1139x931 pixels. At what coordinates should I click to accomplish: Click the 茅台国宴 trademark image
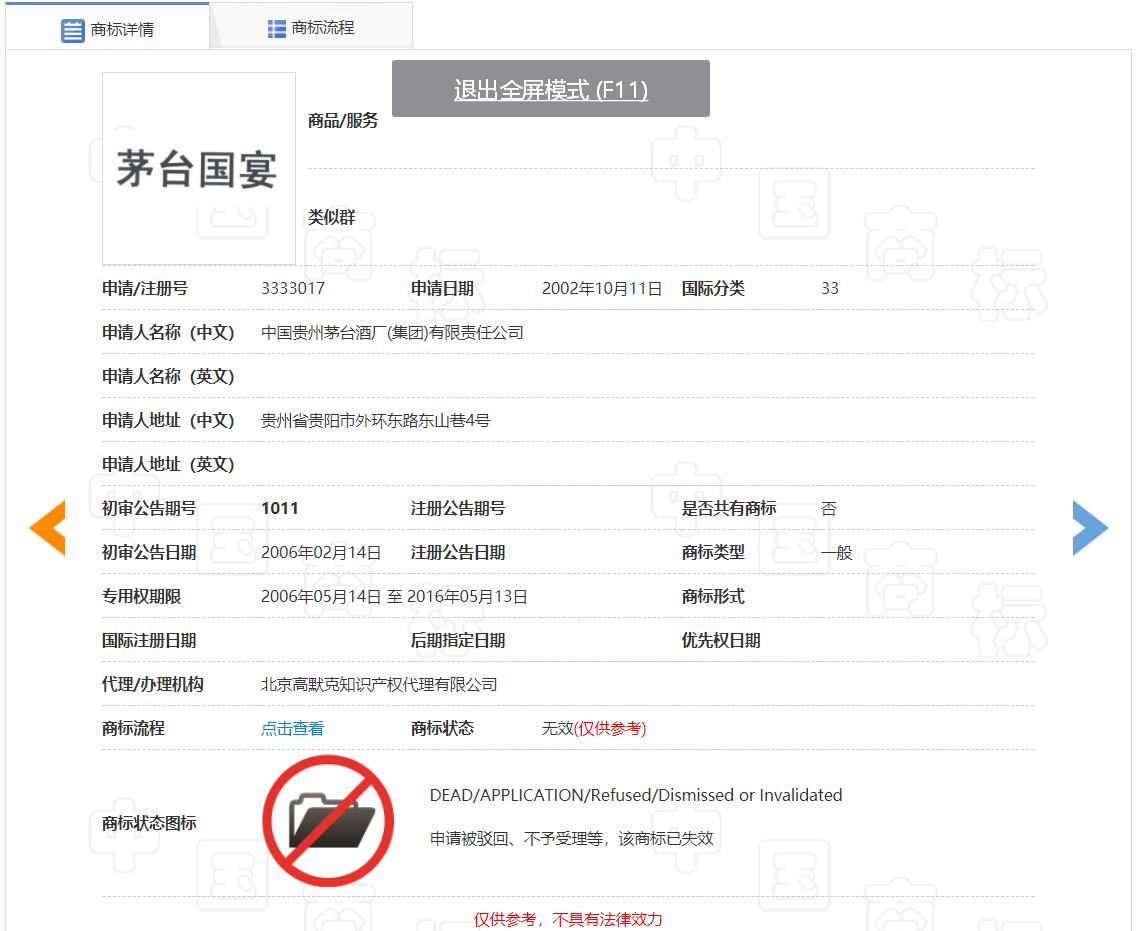[199, 168]
